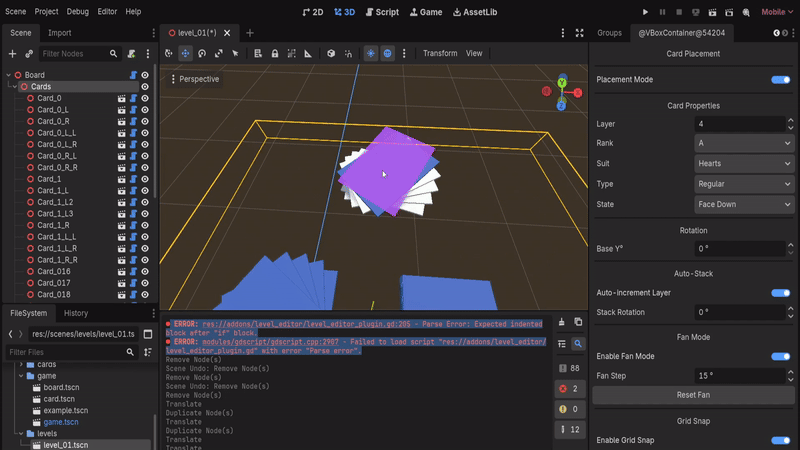Turn off the Placement Mode switch
This screenshot has width=800, height=450.
pyautogui.click(x=780, y=79)
